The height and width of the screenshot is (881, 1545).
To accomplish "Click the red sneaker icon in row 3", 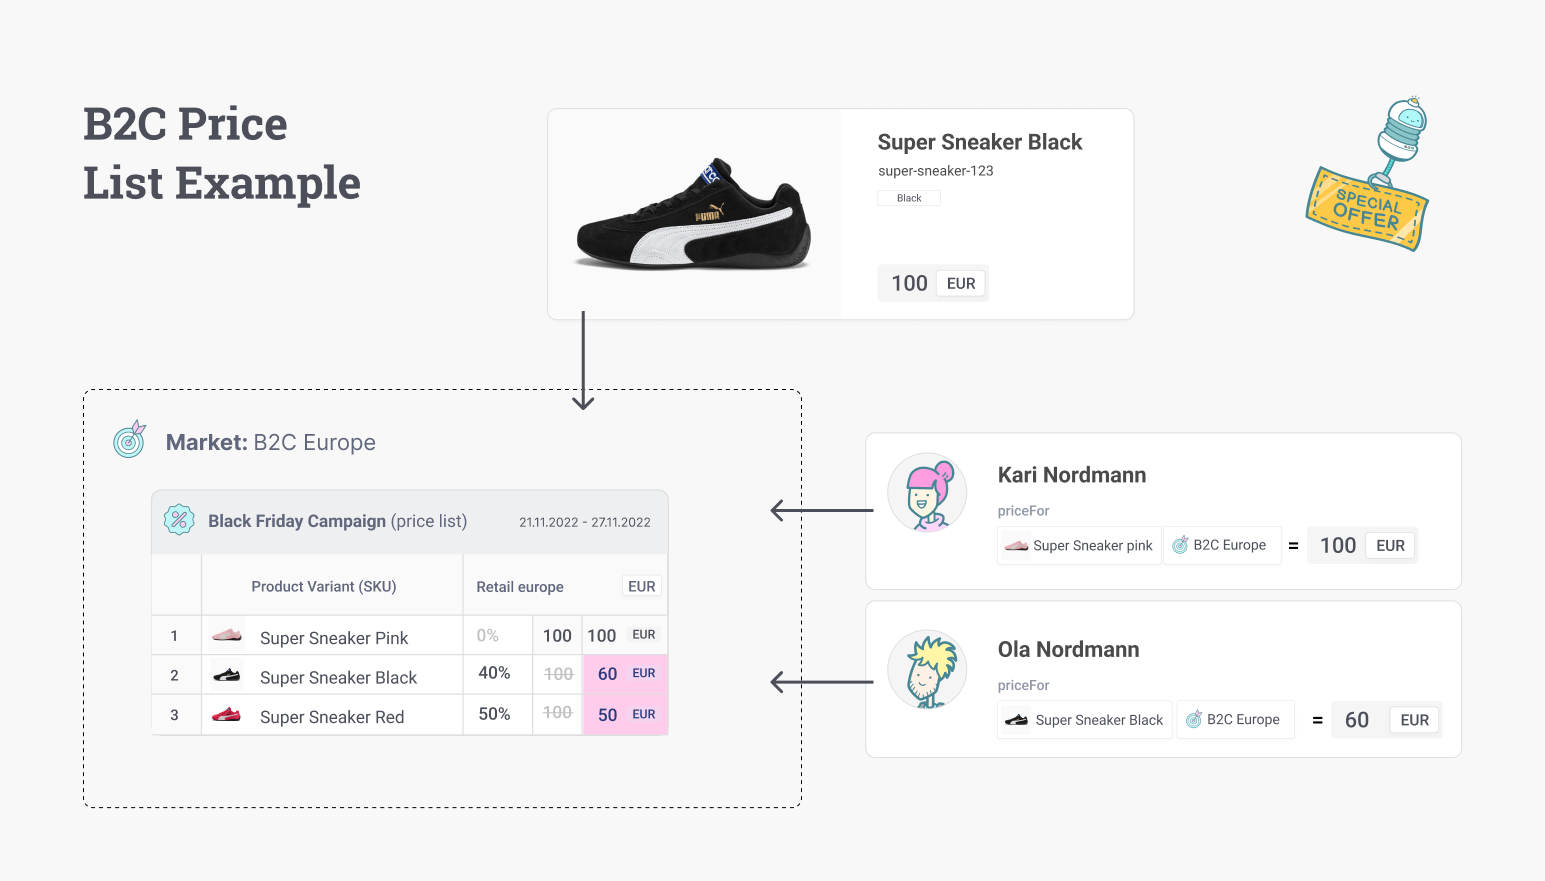I will [x=227, y=714].
